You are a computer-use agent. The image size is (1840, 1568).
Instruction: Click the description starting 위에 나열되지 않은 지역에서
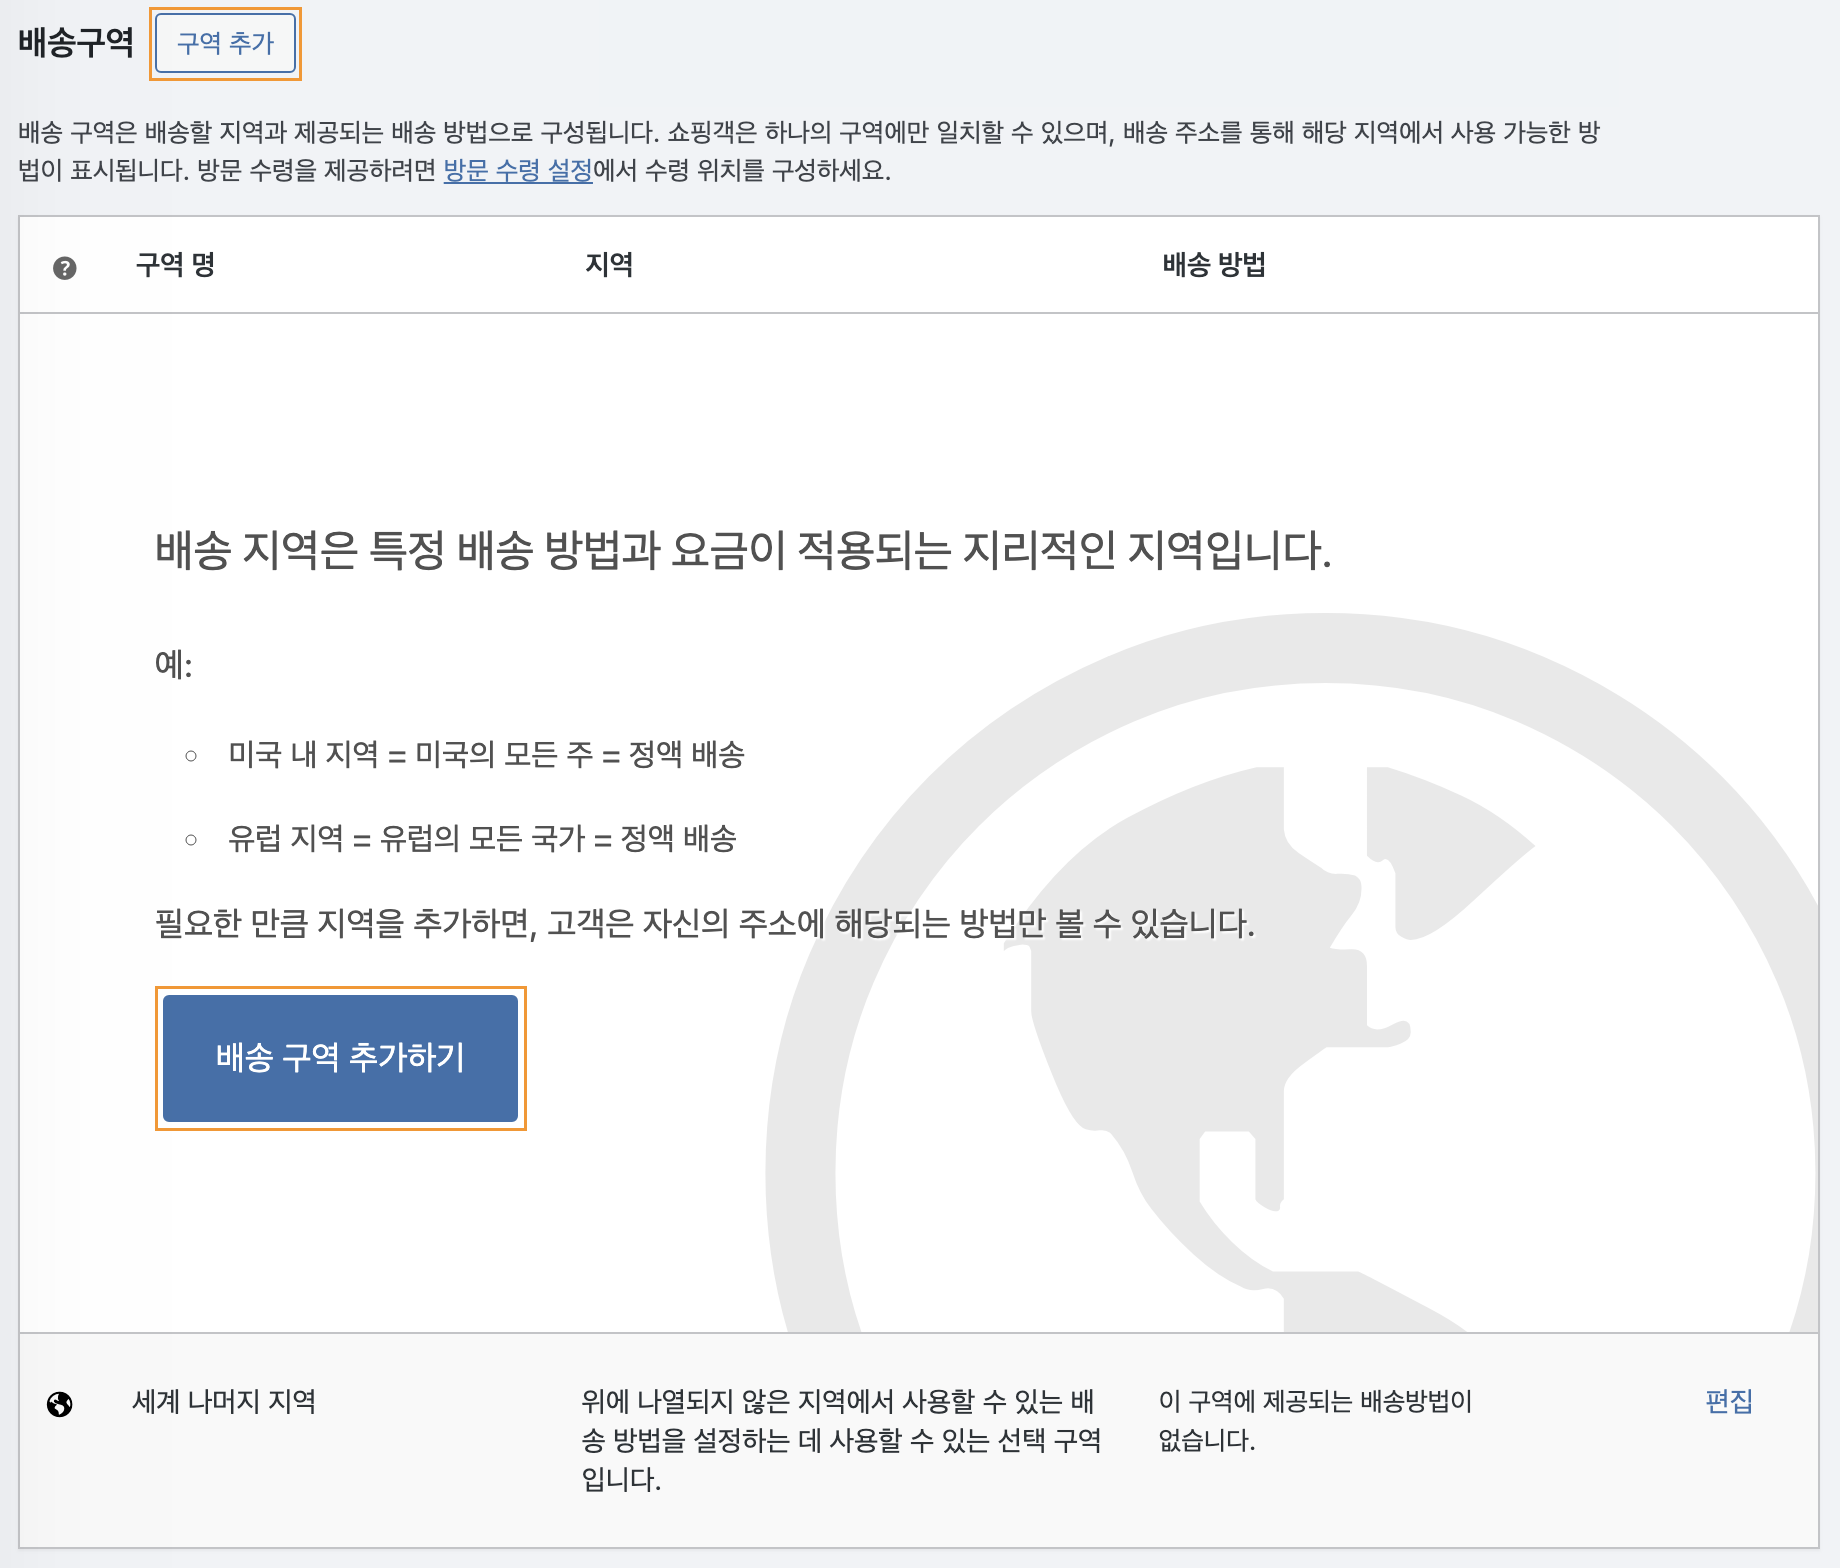pos(842,1440)
